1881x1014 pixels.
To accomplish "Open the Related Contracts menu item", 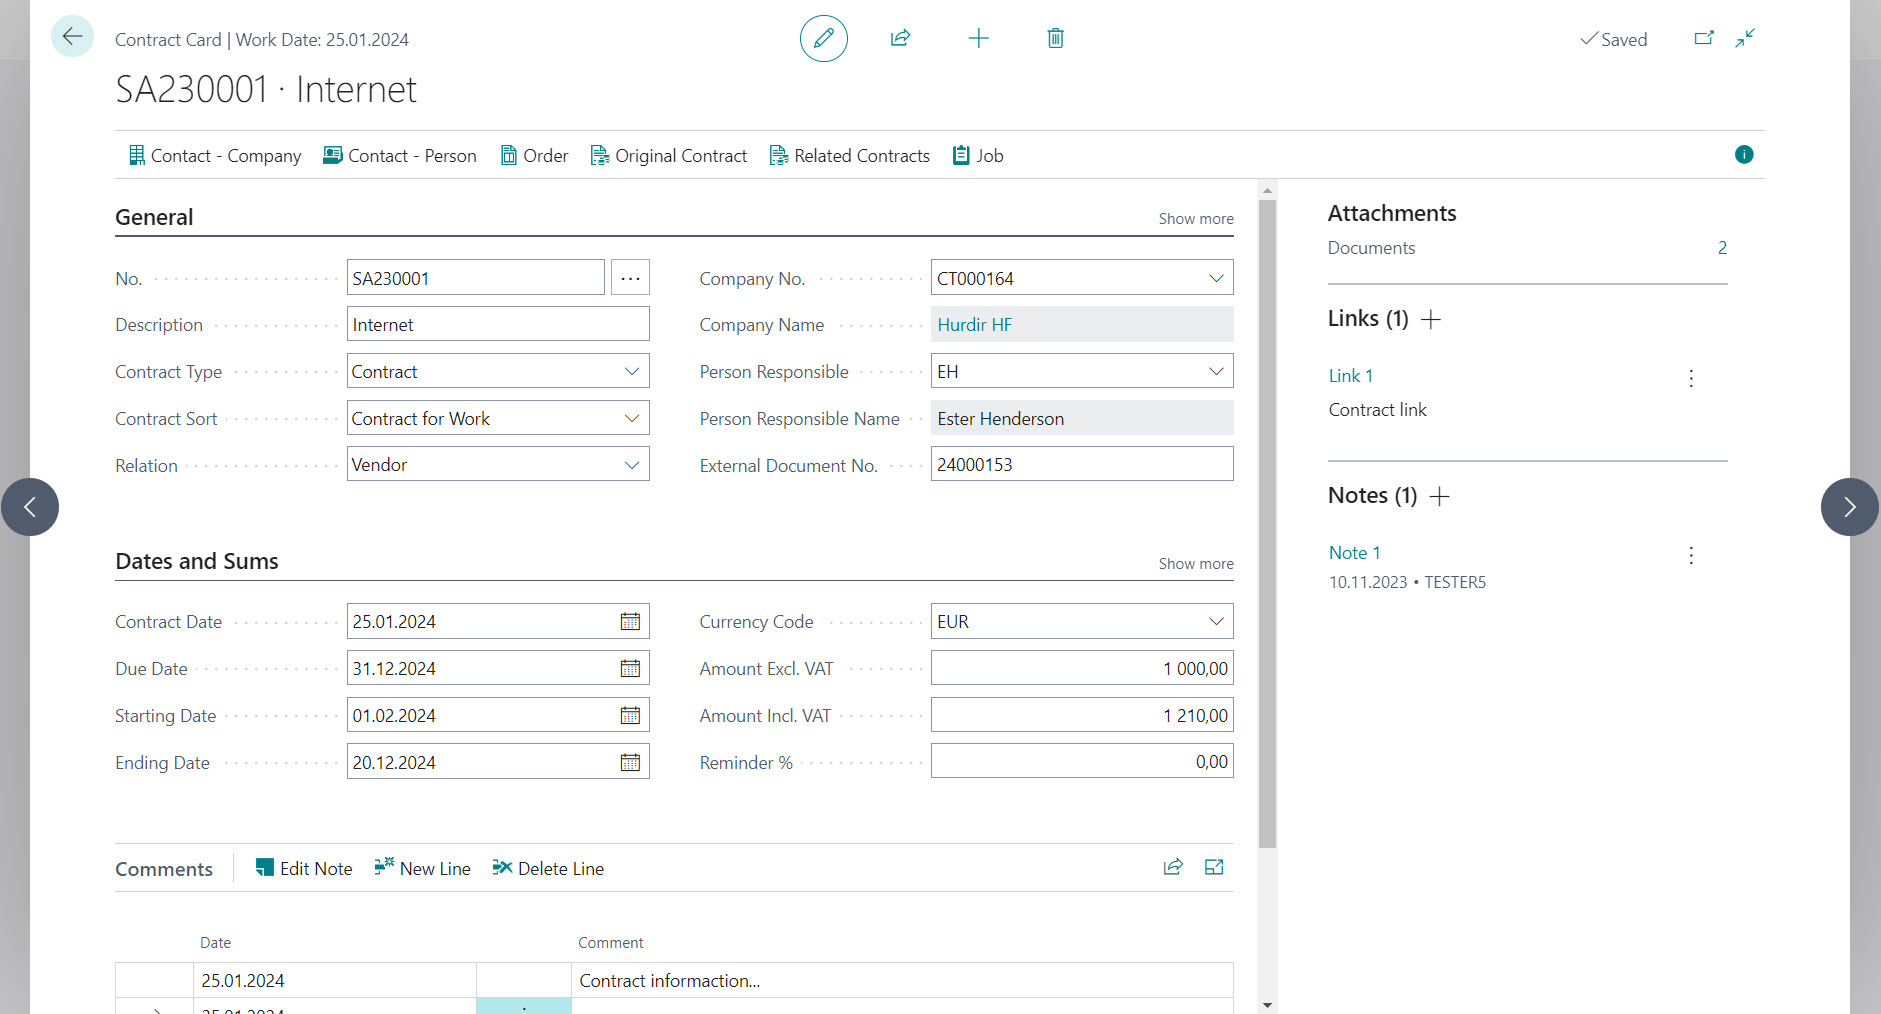I will click(849, 156).
